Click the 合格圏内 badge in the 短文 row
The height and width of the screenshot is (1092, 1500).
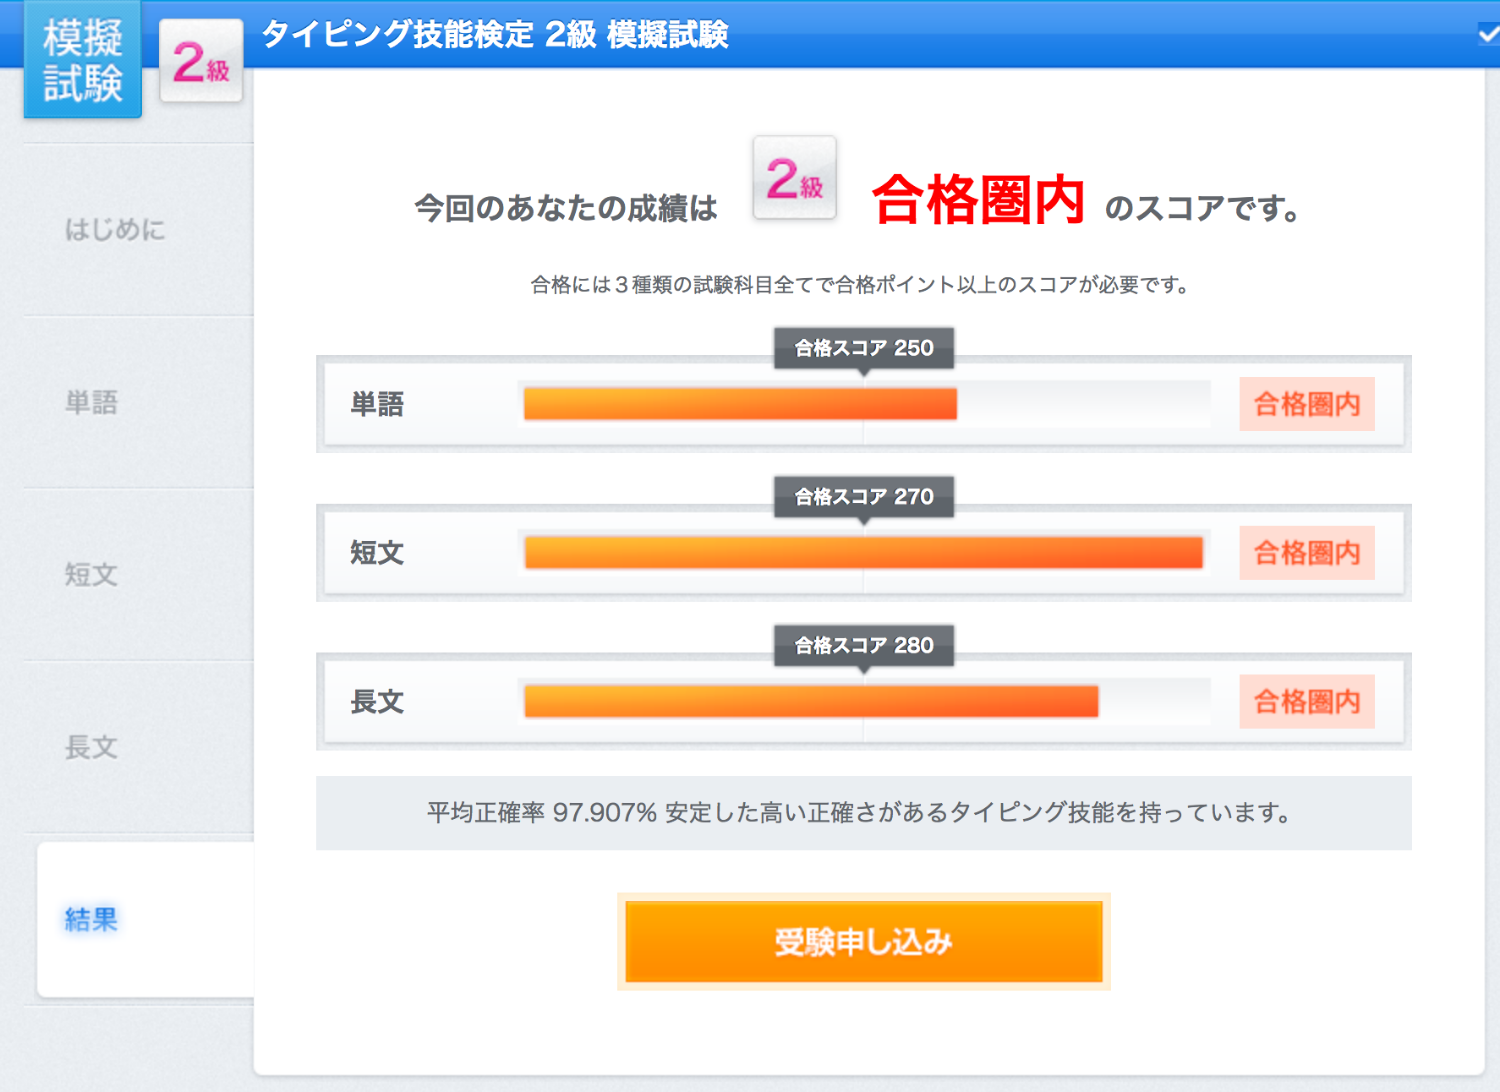click(x=1307, y=553)
